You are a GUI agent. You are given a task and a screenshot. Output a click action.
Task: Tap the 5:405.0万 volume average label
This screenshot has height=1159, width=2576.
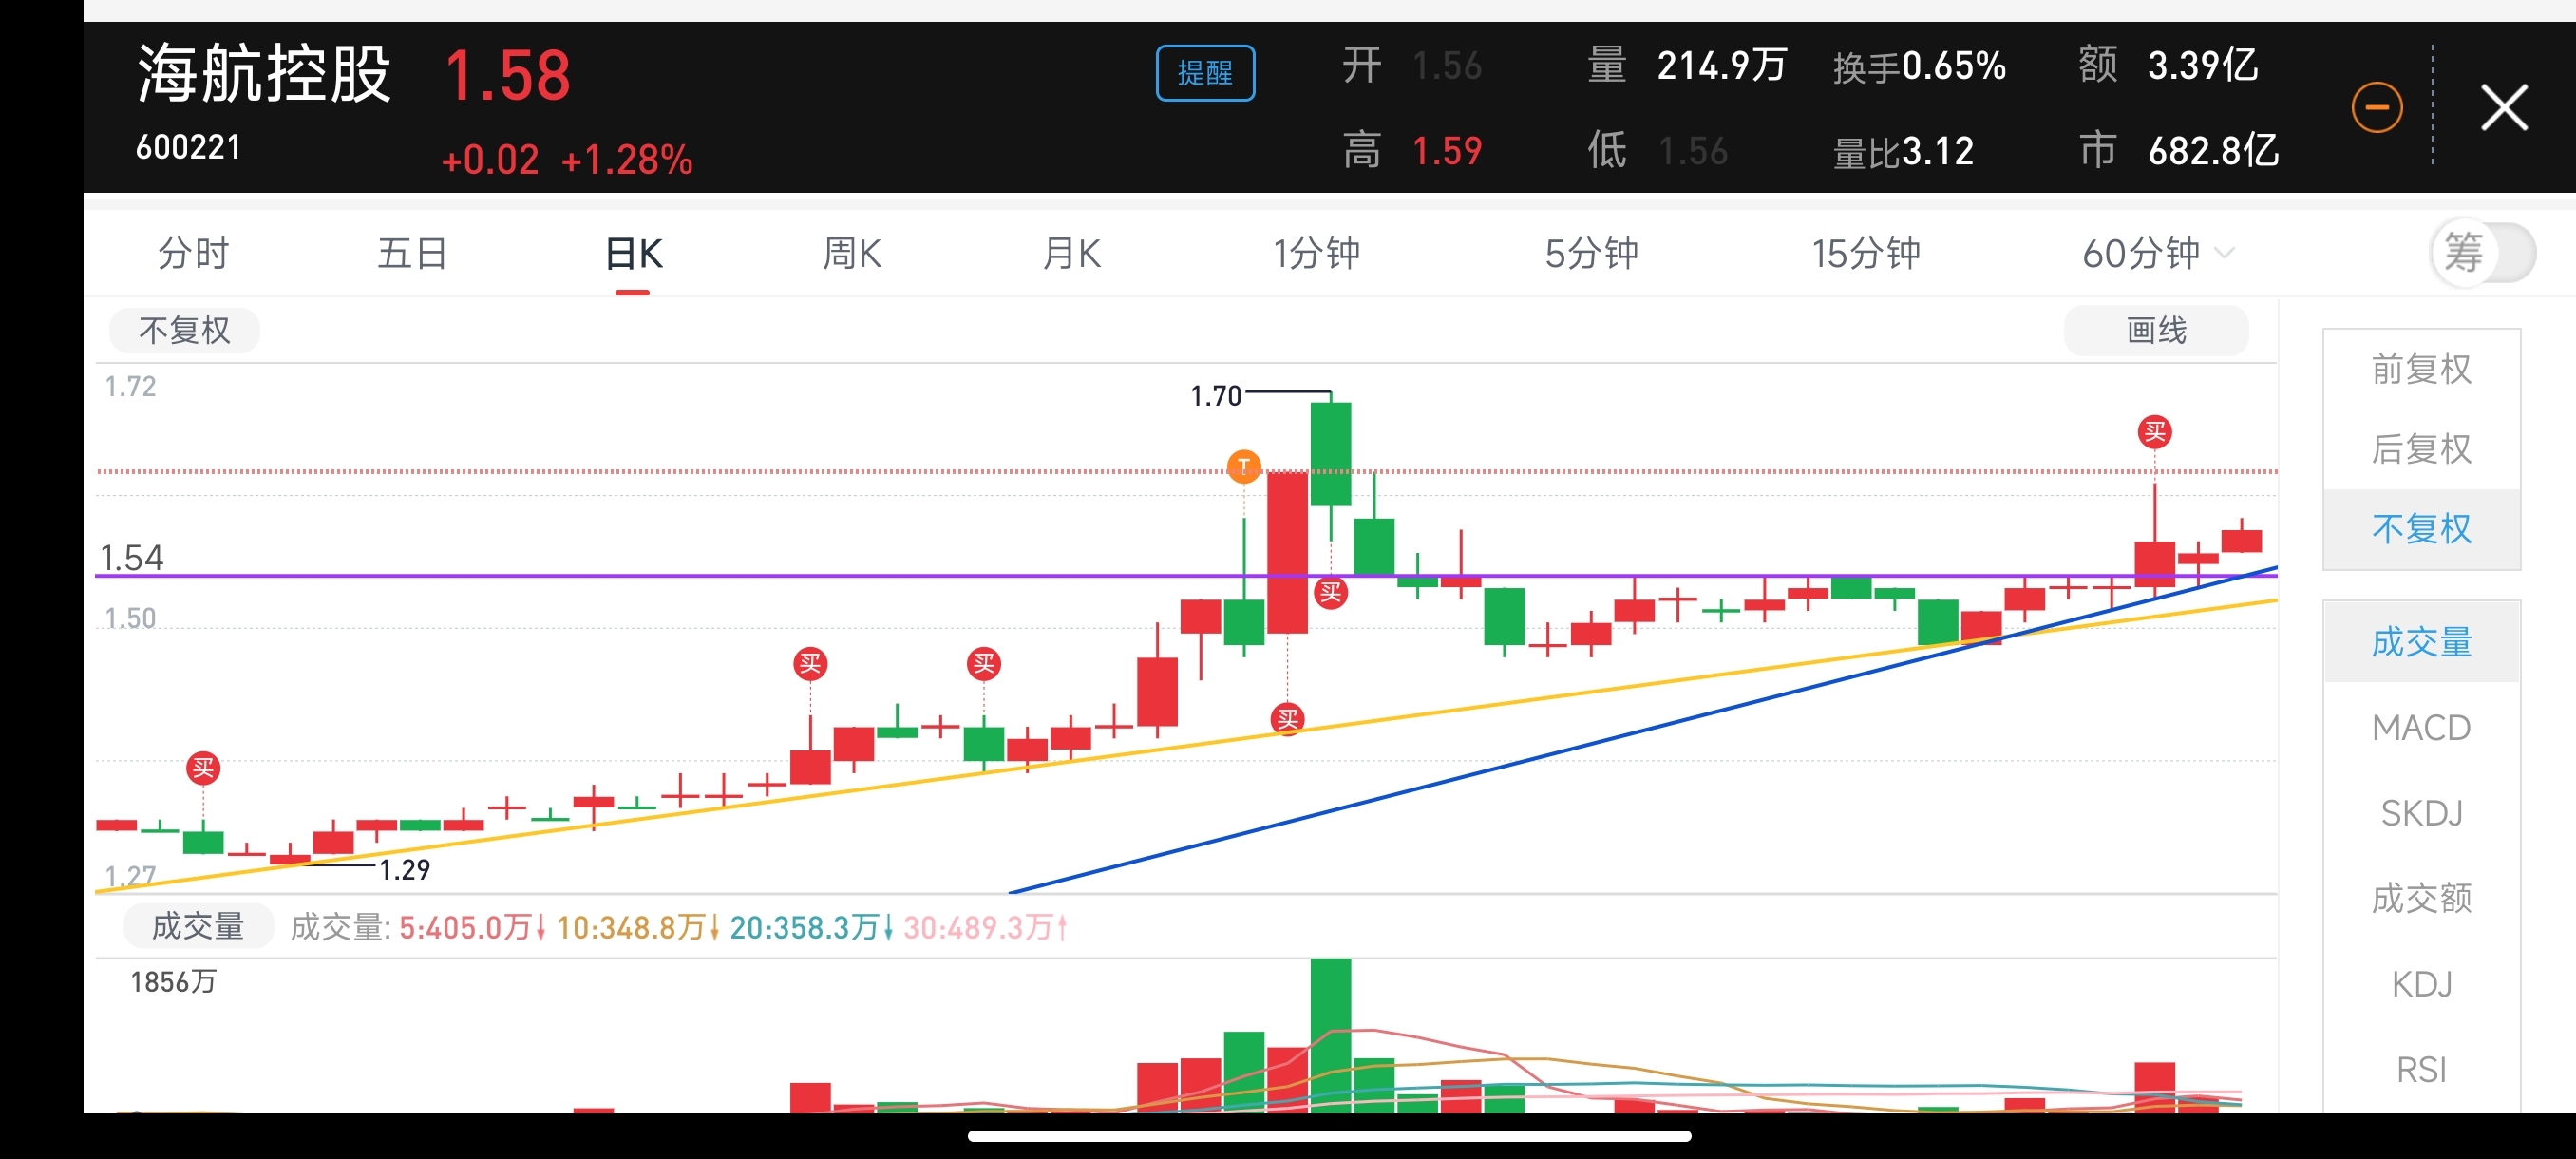click(472, 927)
